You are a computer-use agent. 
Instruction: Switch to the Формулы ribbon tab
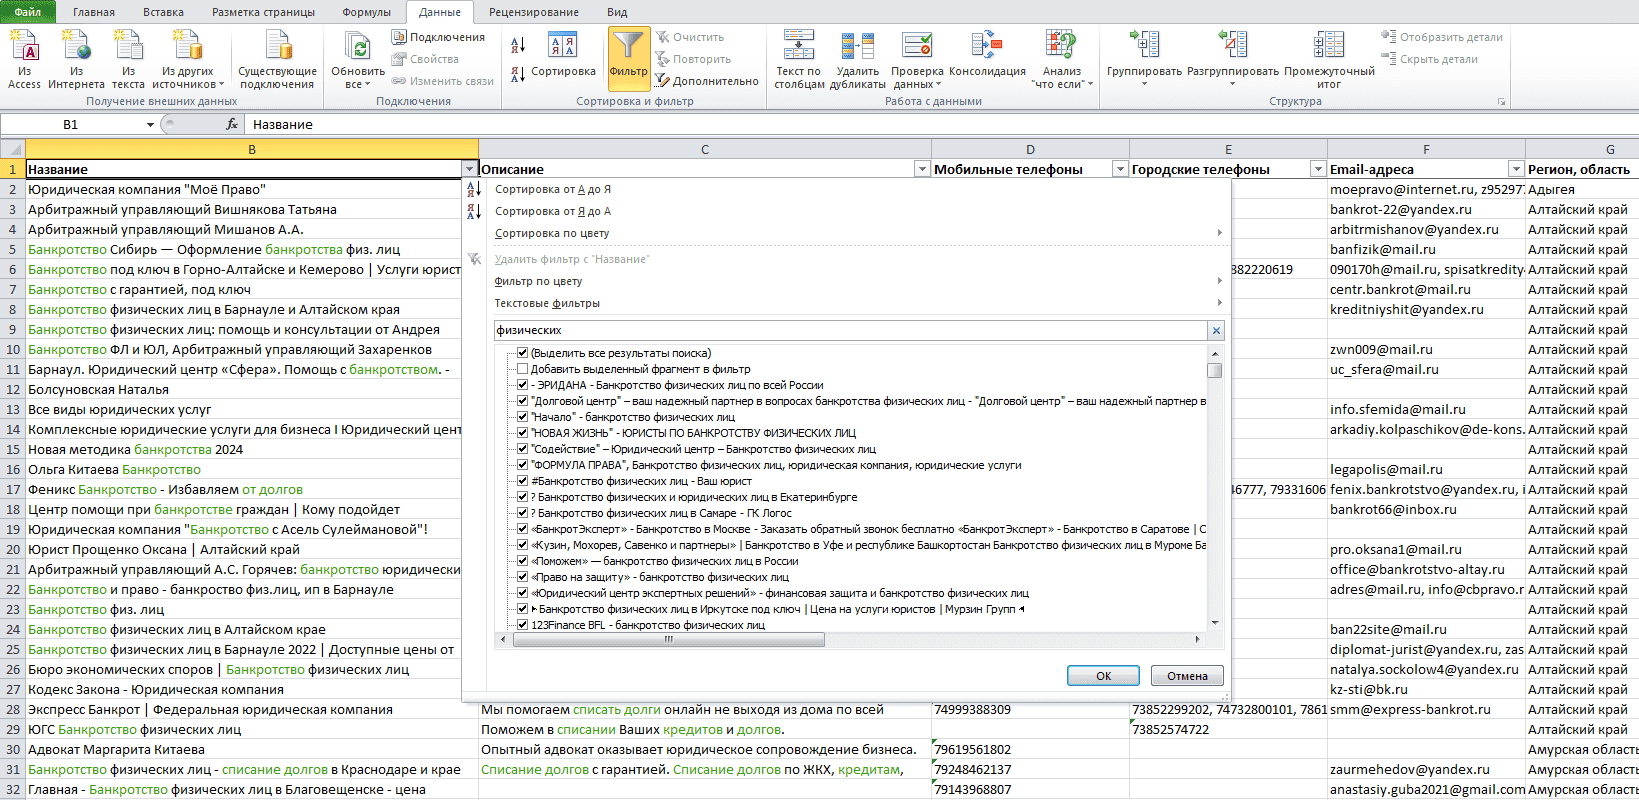click(366, 12)
